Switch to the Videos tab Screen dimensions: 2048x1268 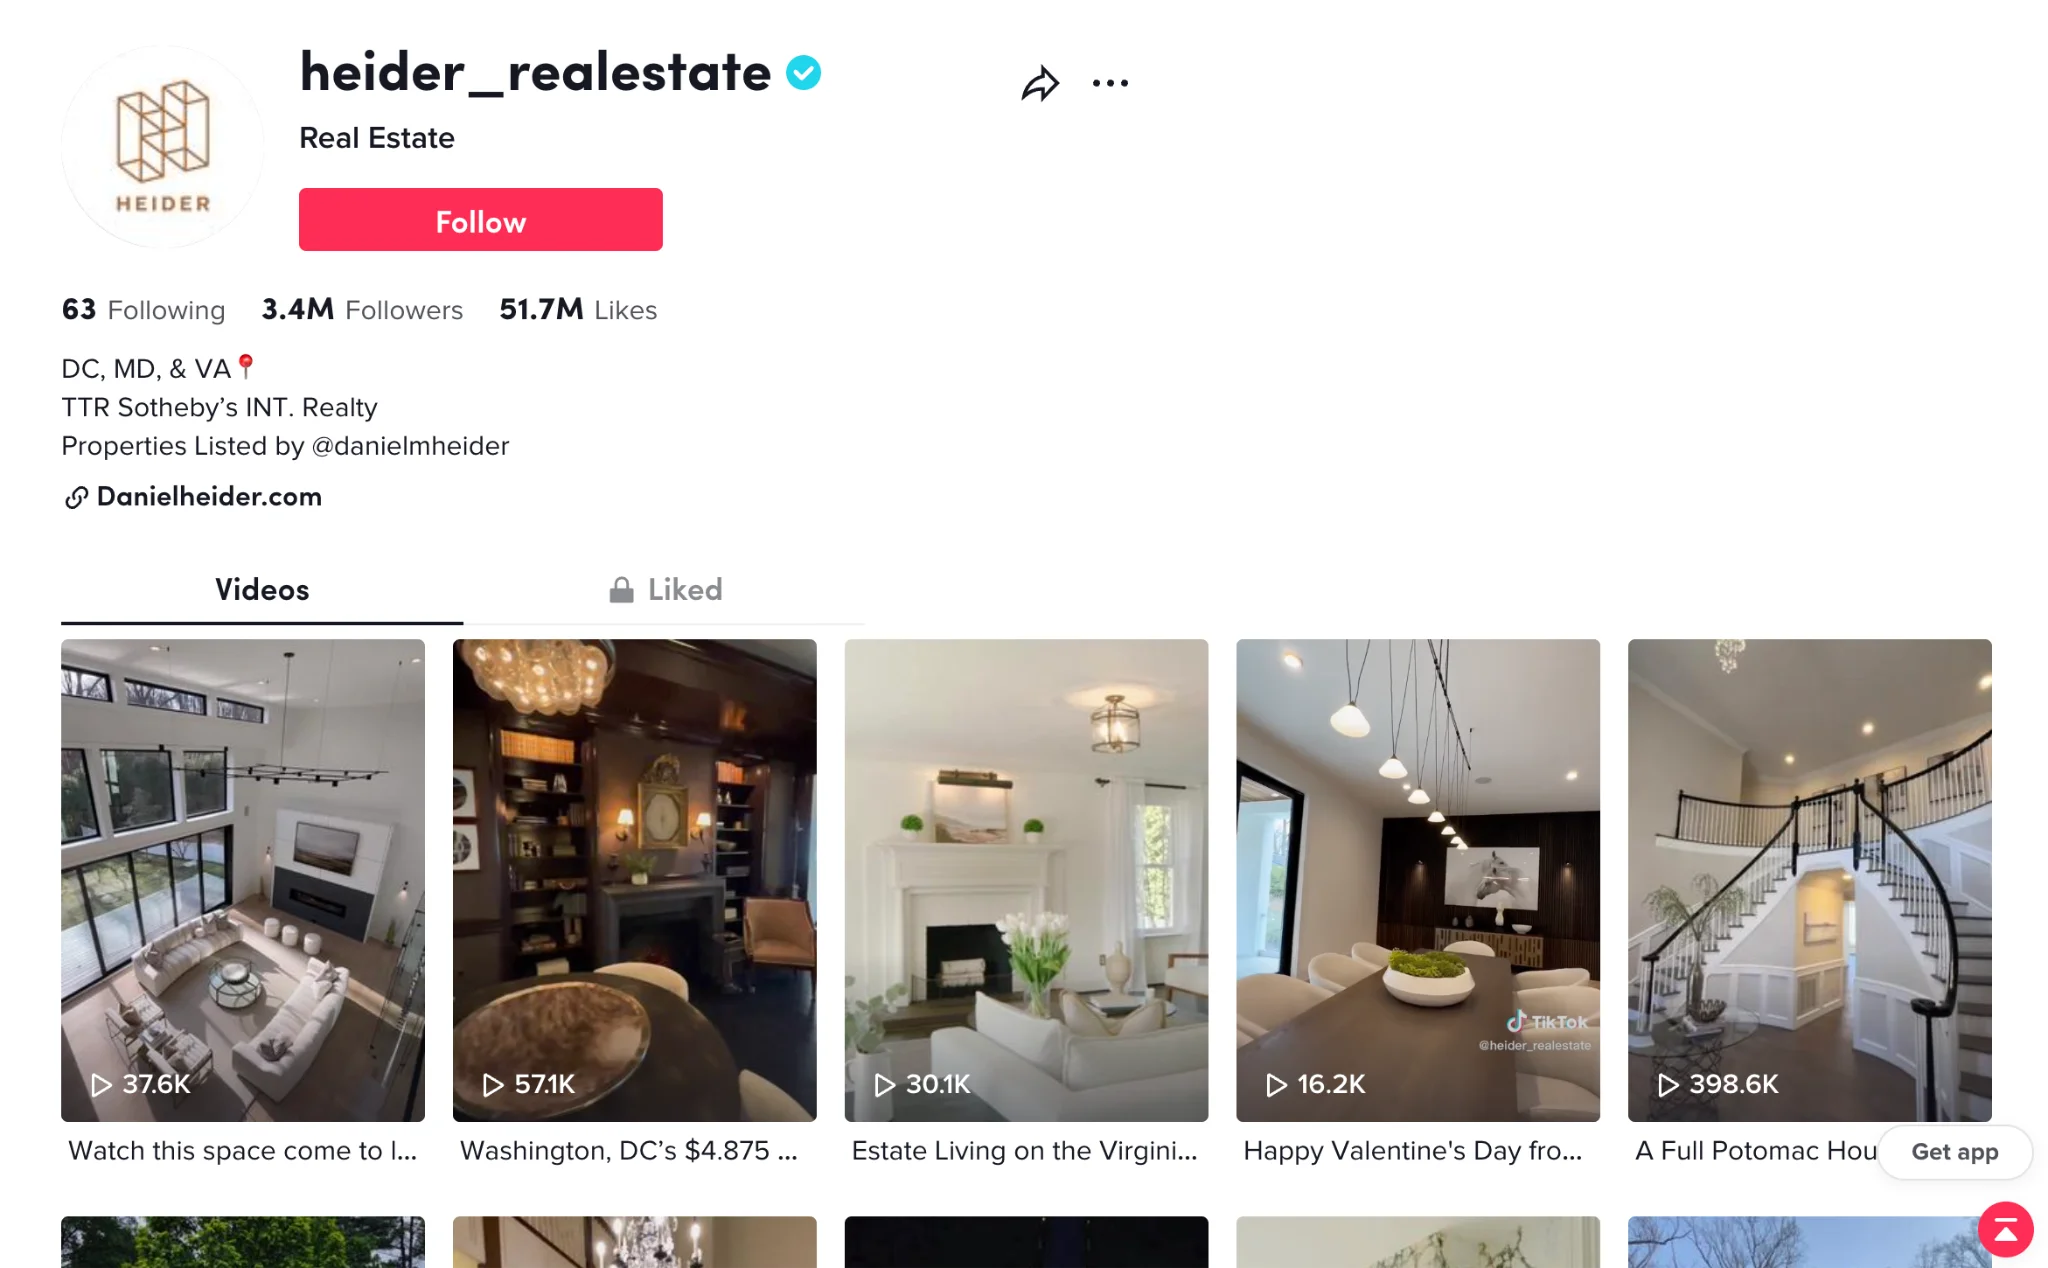[x=262, y=590]
